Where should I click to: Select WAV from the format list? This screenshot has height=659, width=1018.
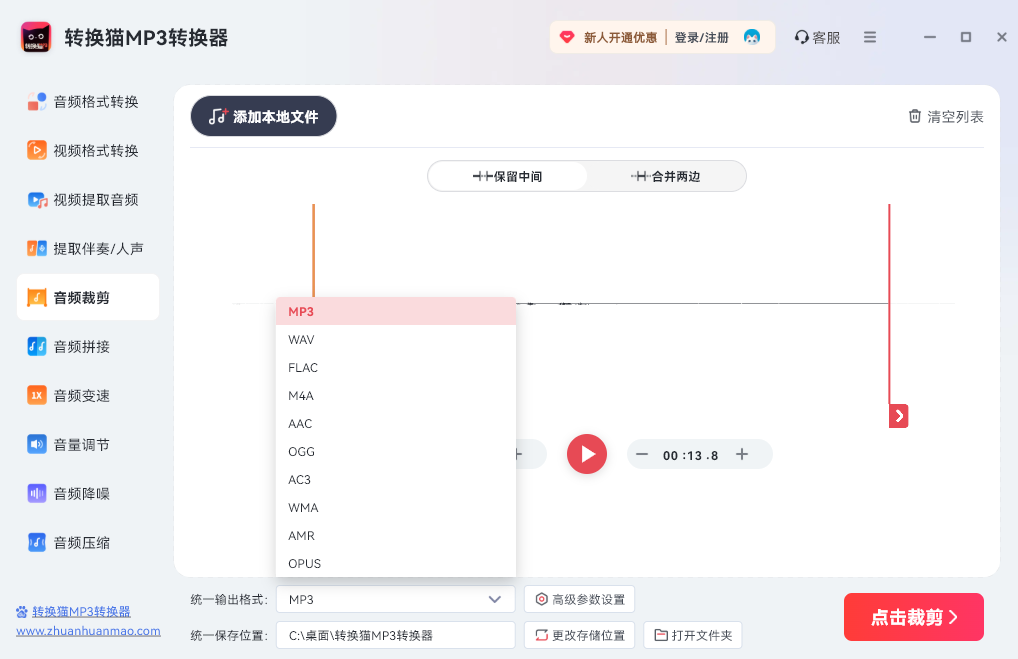click(x=301, y=339)
